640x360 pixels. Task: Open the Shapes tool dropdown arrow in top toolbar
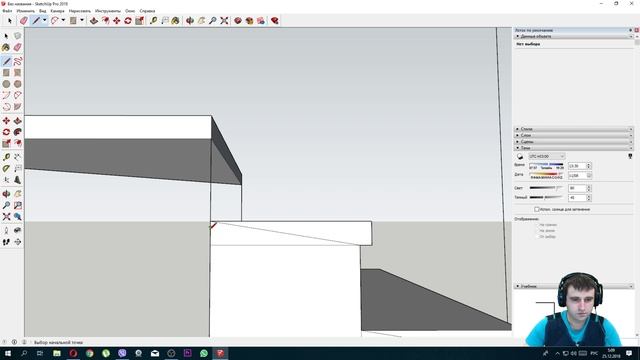pos(82,20)
